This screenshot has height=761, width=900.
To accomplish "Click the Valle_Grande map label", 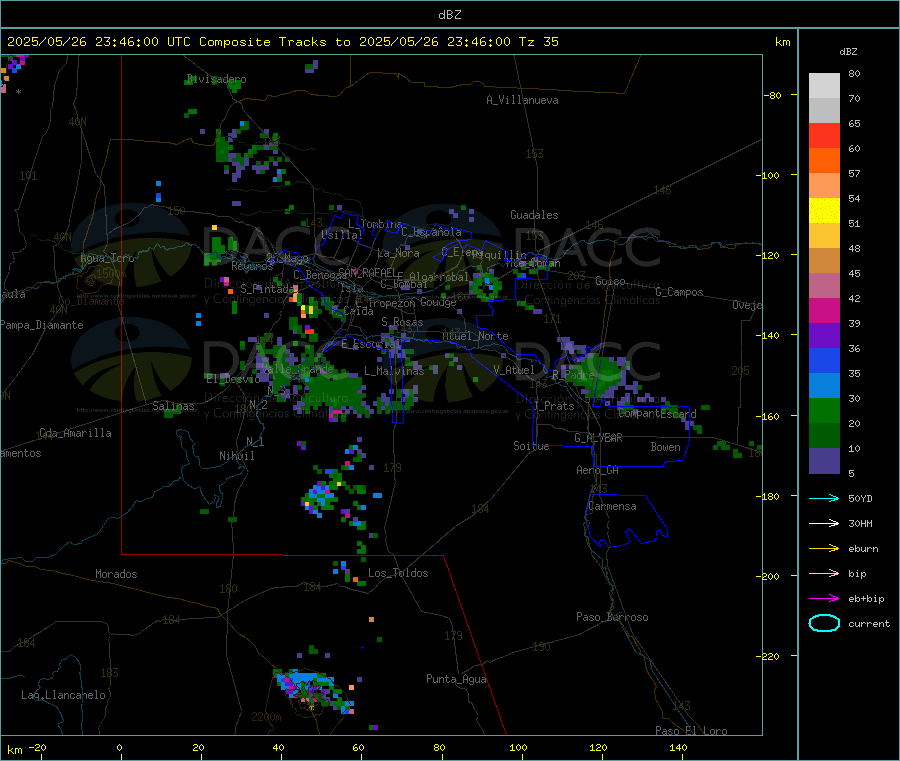I will point(297,369).
